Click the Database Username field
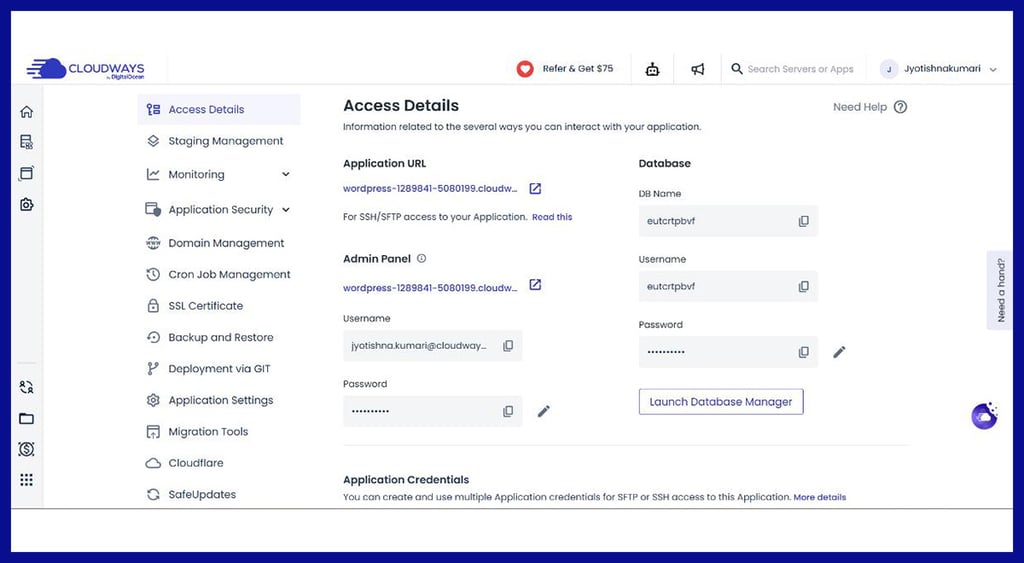 (x=728, y=287)
